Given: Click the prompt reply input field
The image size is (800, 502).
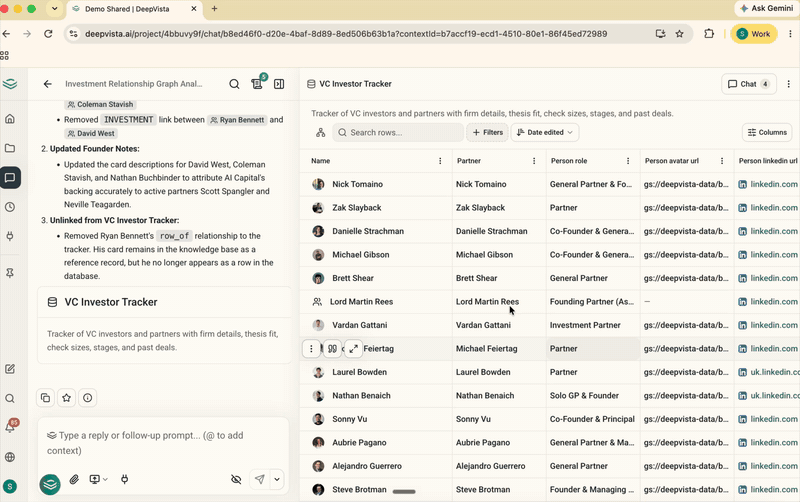Looking at the screenshot, I should [163, 443].
